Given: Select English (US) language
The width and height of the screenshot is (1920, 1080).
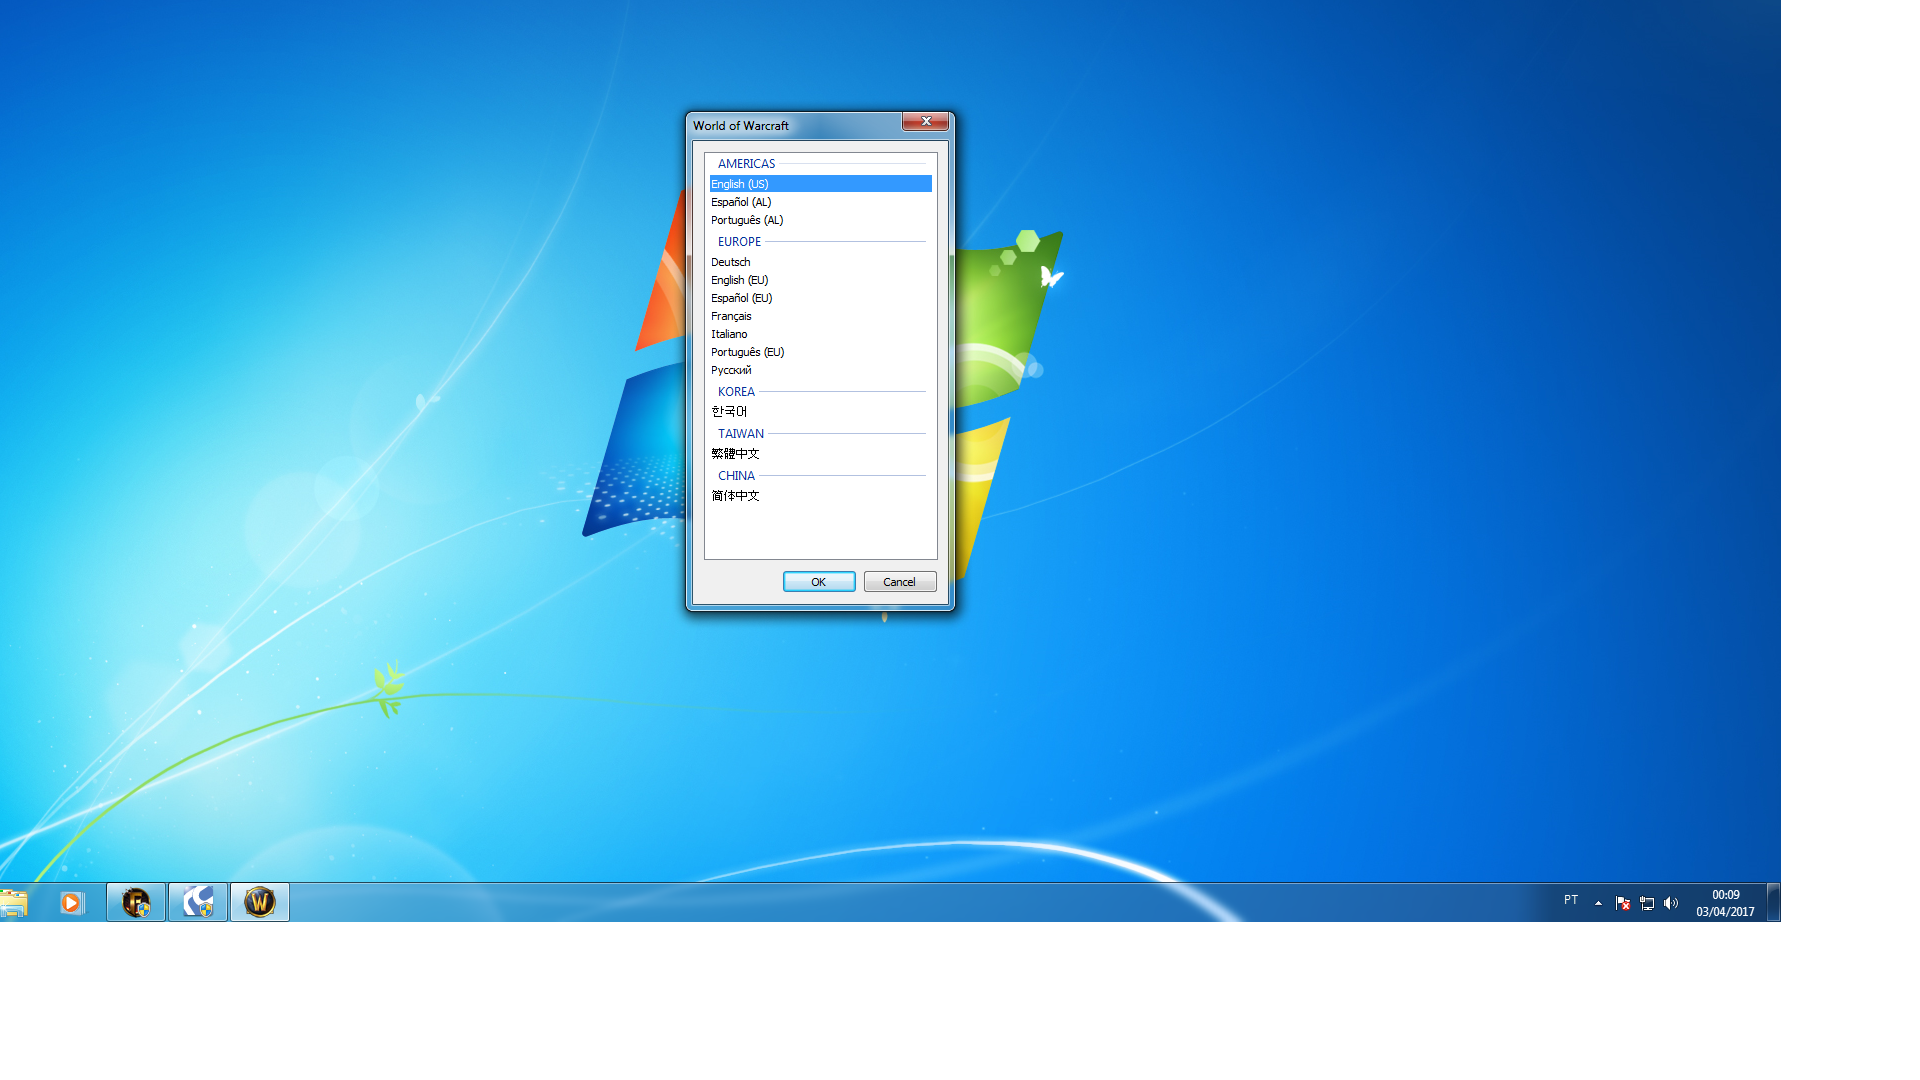Looking at the screenshot, I should 821,184.
